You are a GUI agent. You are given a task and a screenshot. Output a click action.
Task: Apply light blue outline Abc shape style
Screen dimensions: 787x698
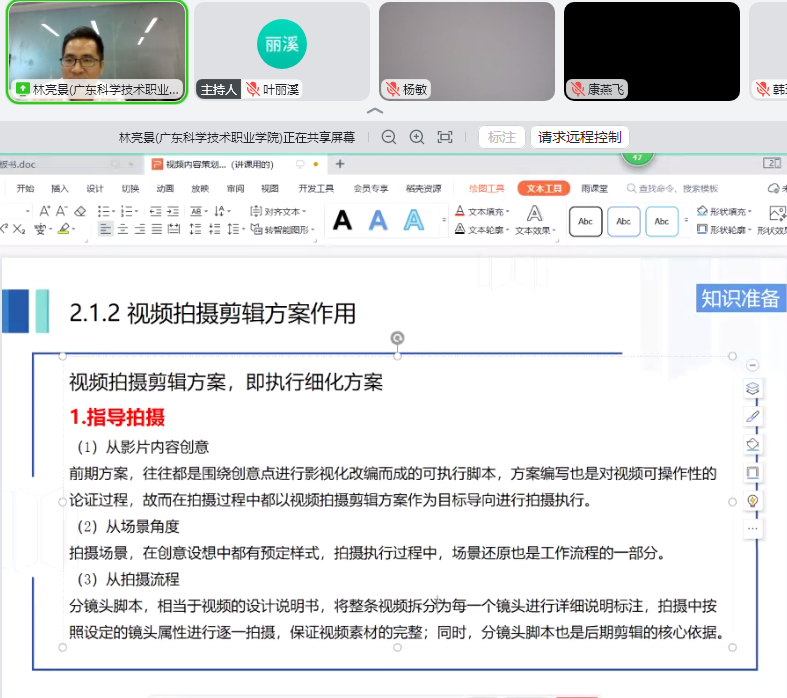click(662, 221)
